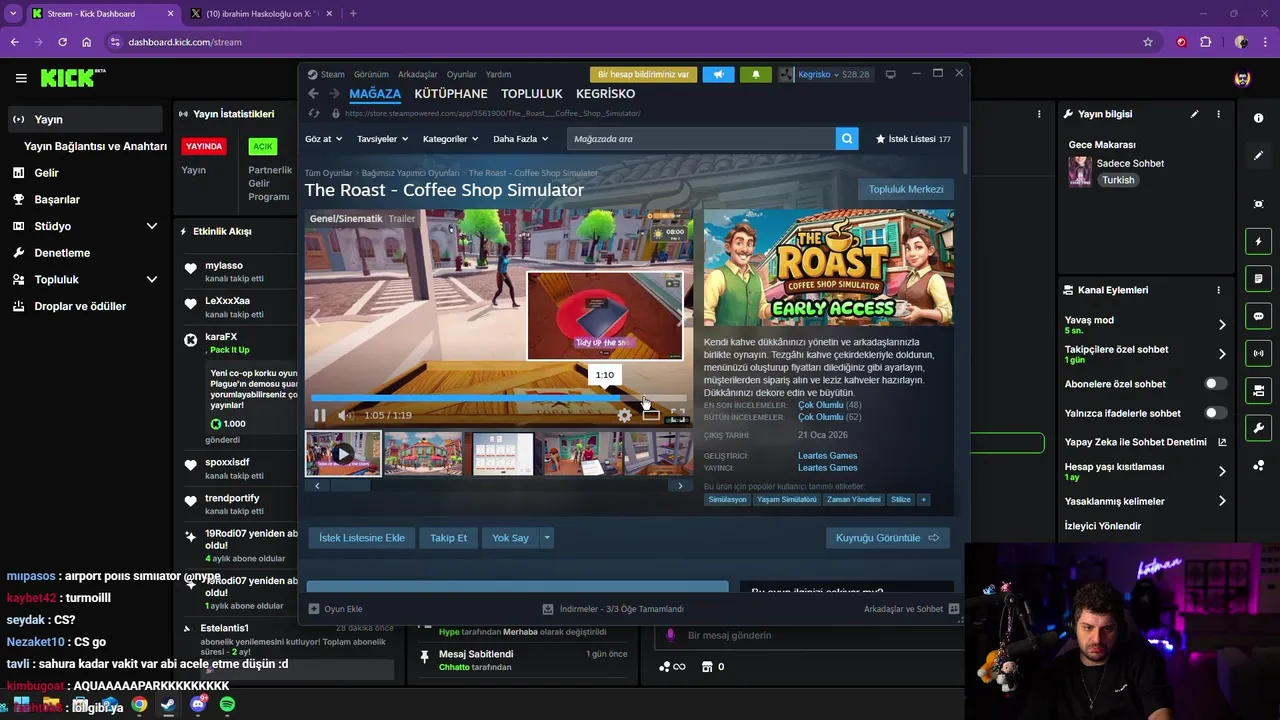Viewport: 1280px width, 720px height.
Task: Reload the Chrome browser page
Action: [x=62, y=42]
